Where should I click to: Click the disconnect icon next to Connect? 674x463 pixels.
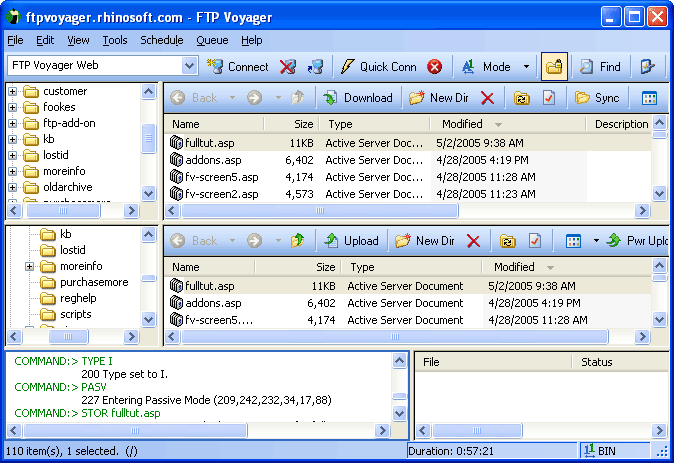(x=288, y=67)
